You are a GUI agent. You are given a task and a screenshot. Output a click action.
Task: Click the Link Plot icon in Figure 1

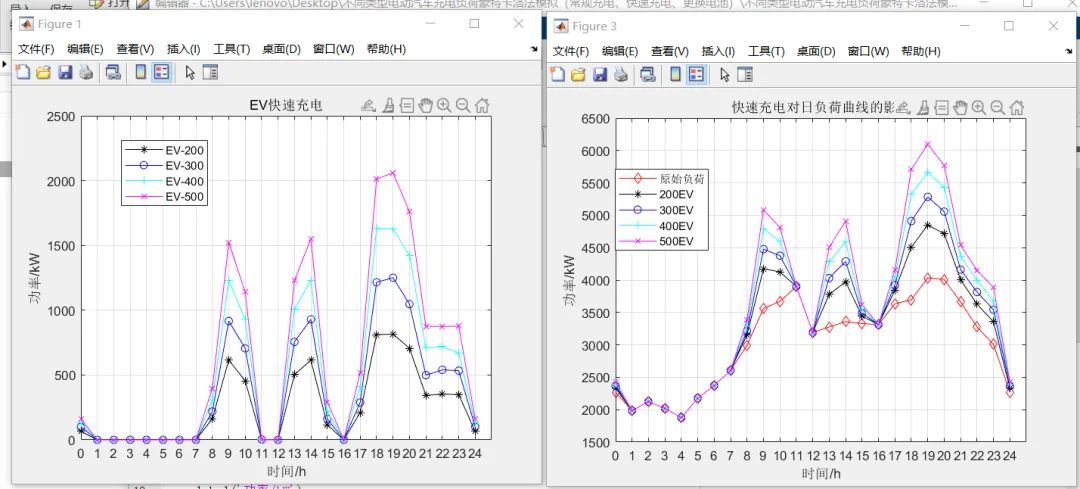(x=112, y=72)
